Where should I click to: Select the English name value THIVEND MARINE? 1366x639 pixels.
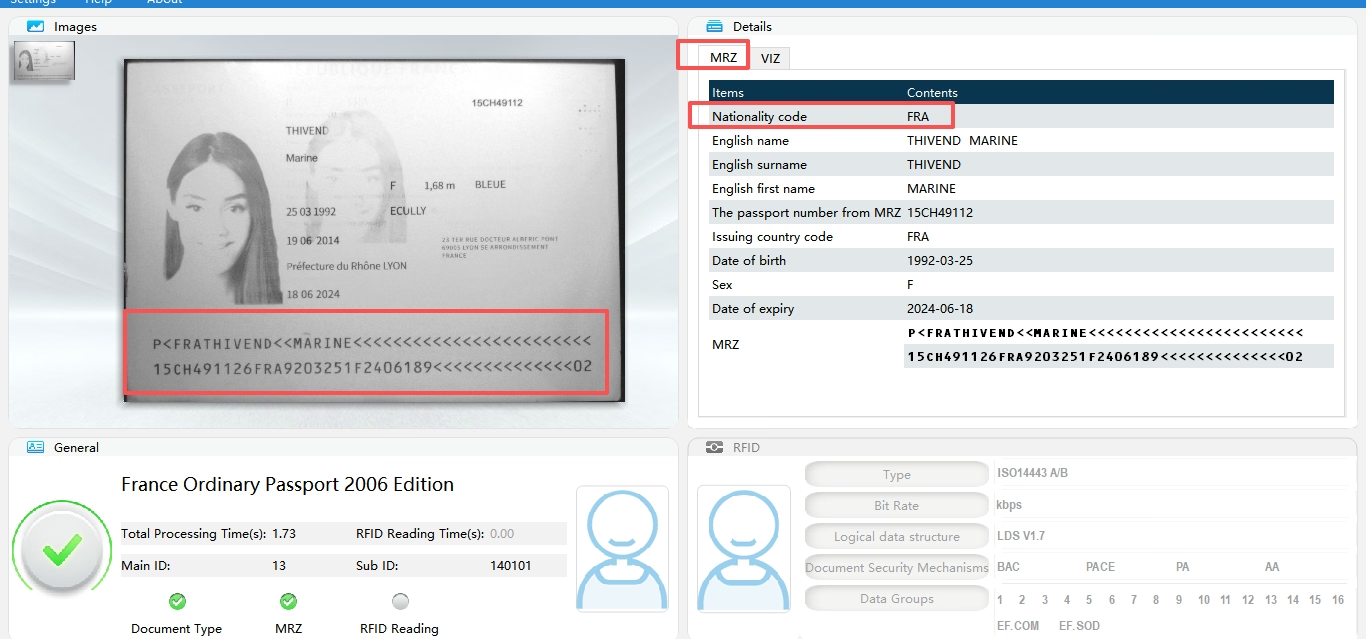962,140
